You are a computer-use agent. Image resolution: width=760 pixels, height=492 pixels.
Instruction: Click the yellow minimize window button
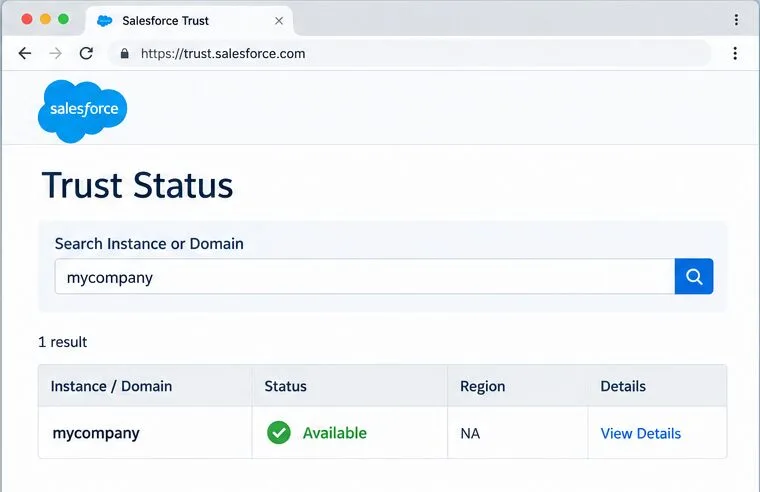coord(45,19)
